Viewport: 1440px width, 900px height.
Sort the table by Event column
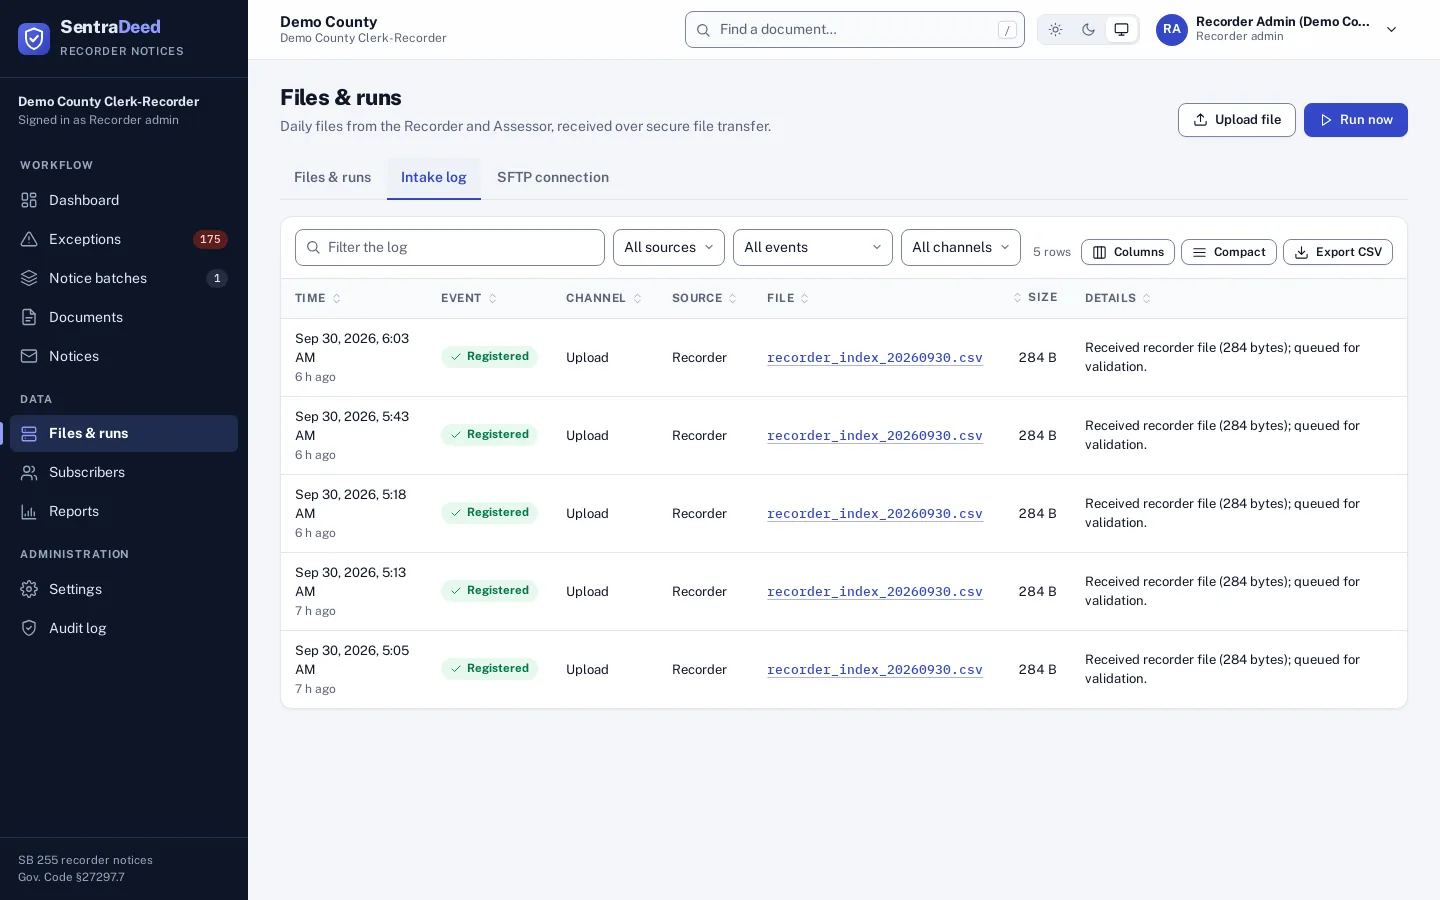click(x=469, y=298)
